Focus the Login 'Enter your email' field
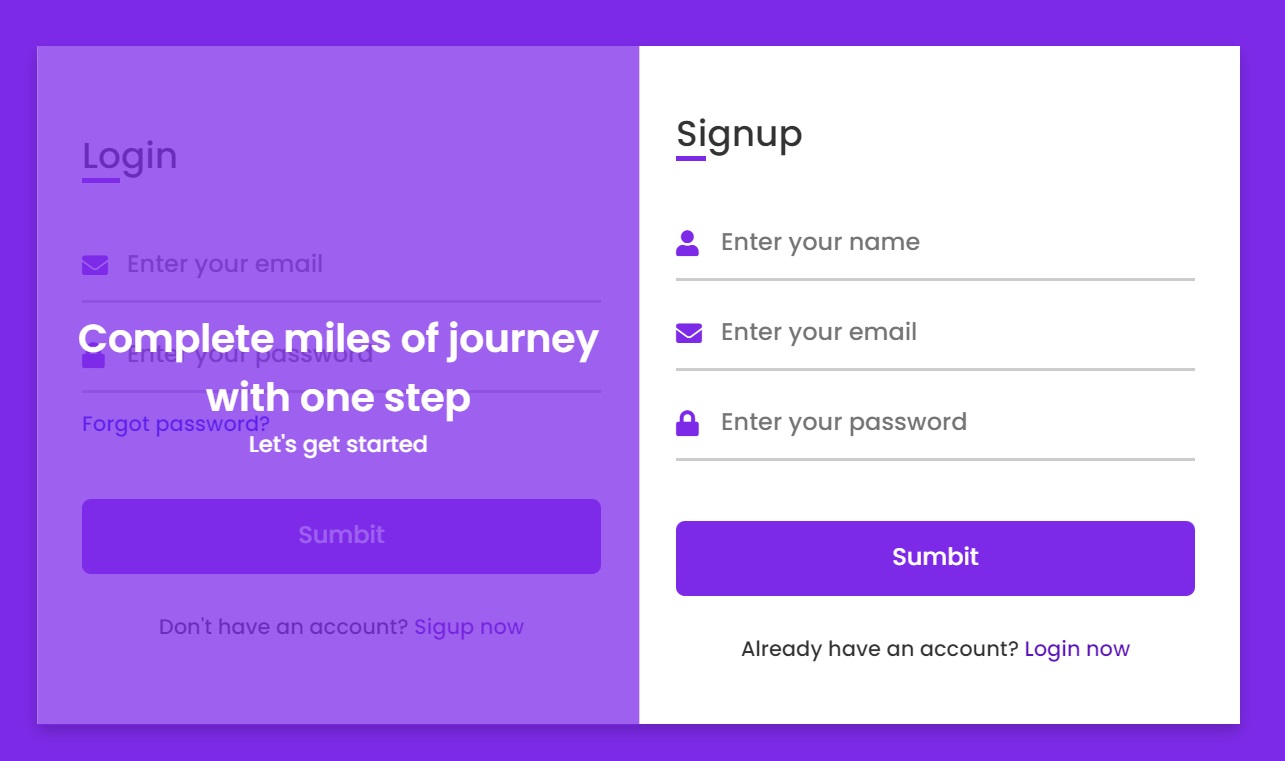The width and height of the screenshot is (1285, 761). tap(341, 265)
